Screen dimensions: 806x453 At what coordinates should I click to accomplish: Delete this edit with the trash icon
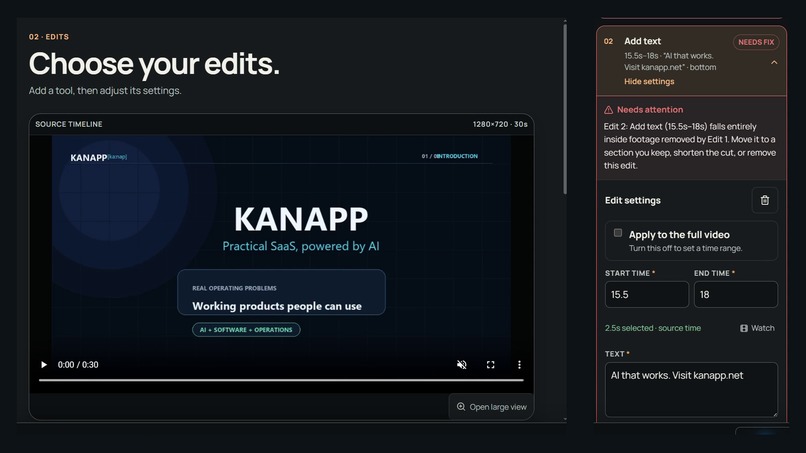click(x=764, y=200)
